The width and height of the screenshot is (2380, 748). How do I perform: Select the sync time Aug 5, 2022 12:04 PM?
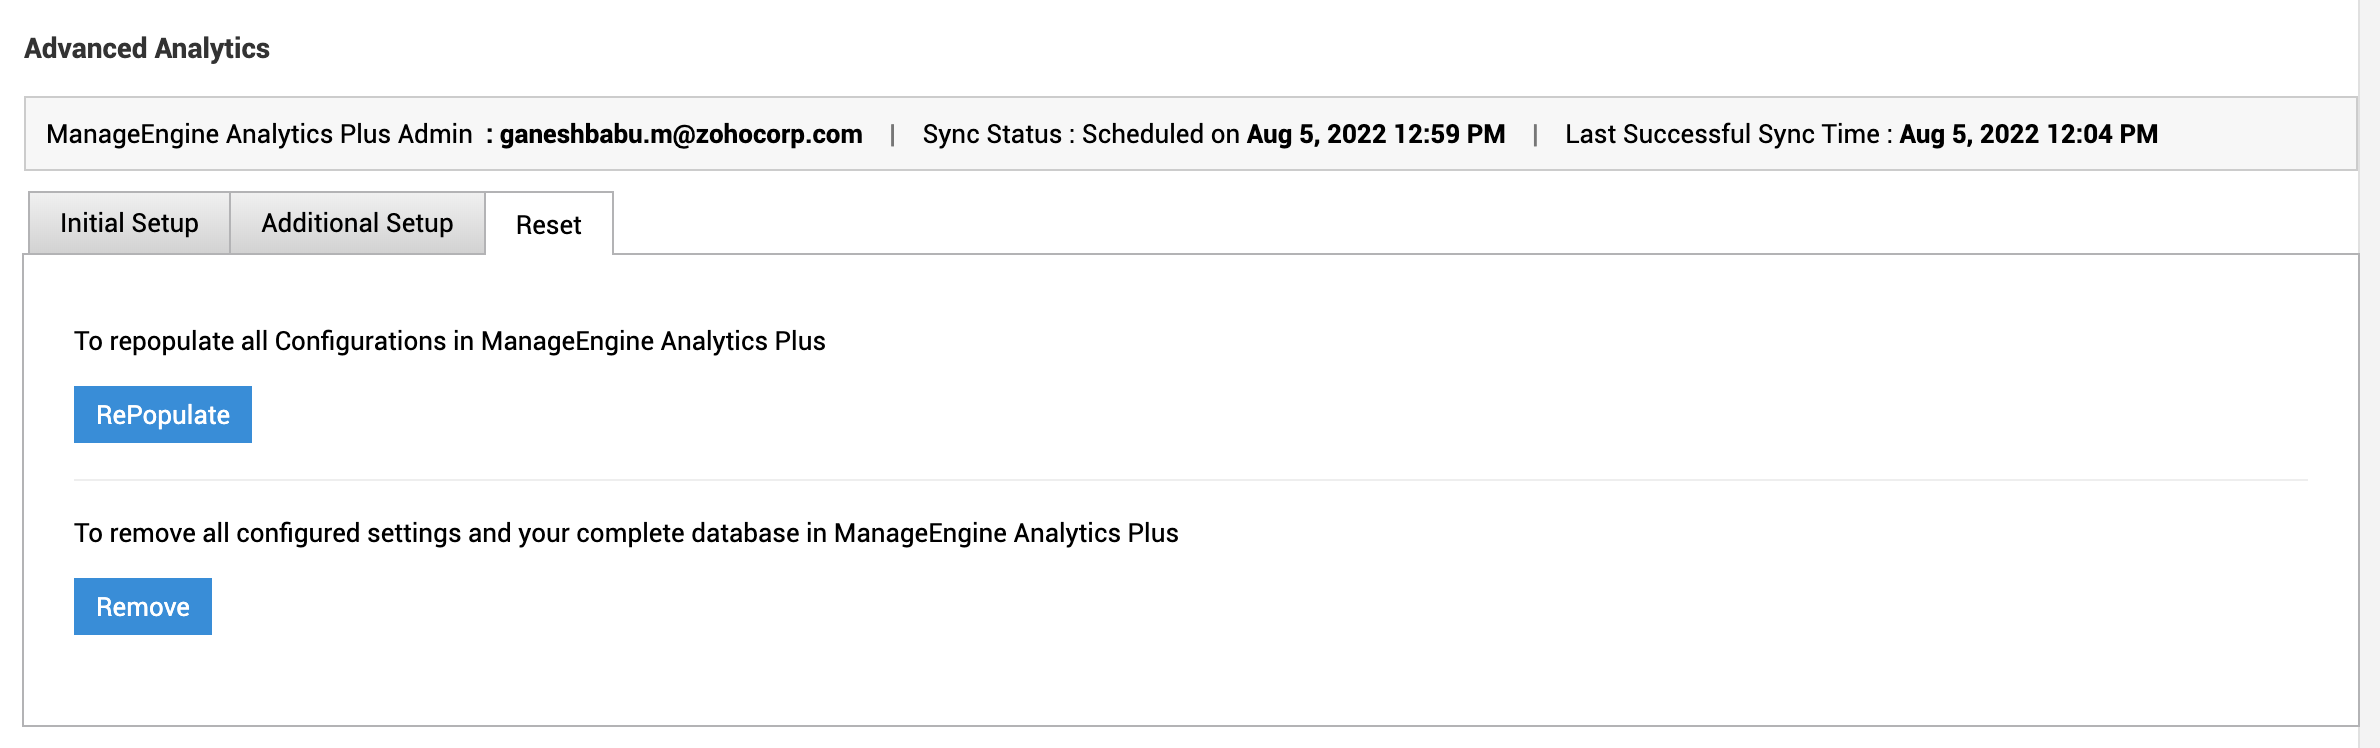coord(2028,134)
